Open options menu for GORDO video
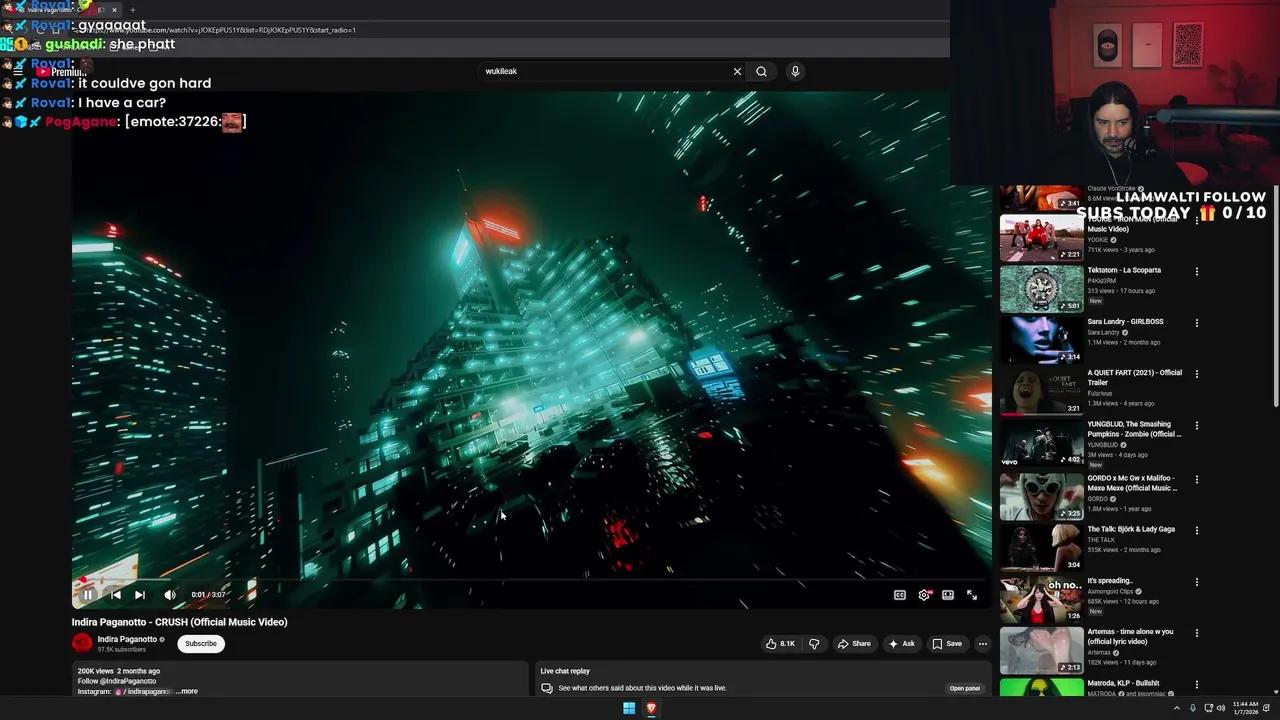 pyautogui.click(x=1196, y=479)
